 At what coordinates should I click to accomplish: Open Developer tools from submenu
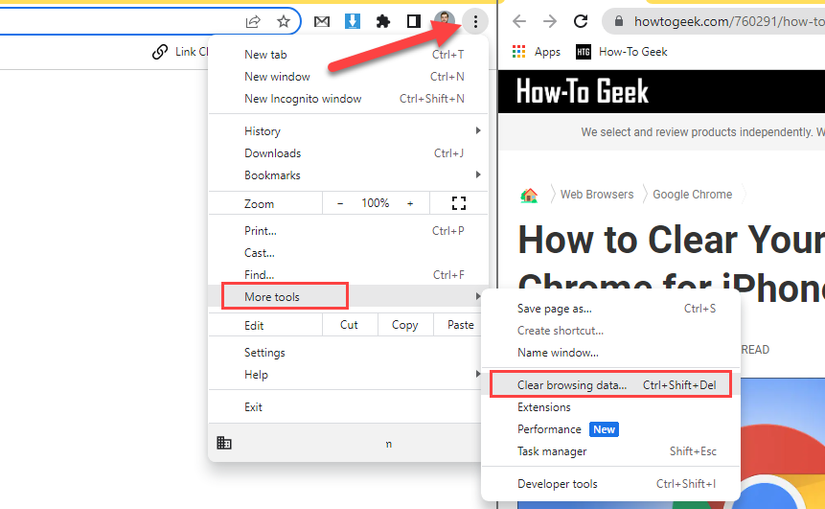coord(611,484)
